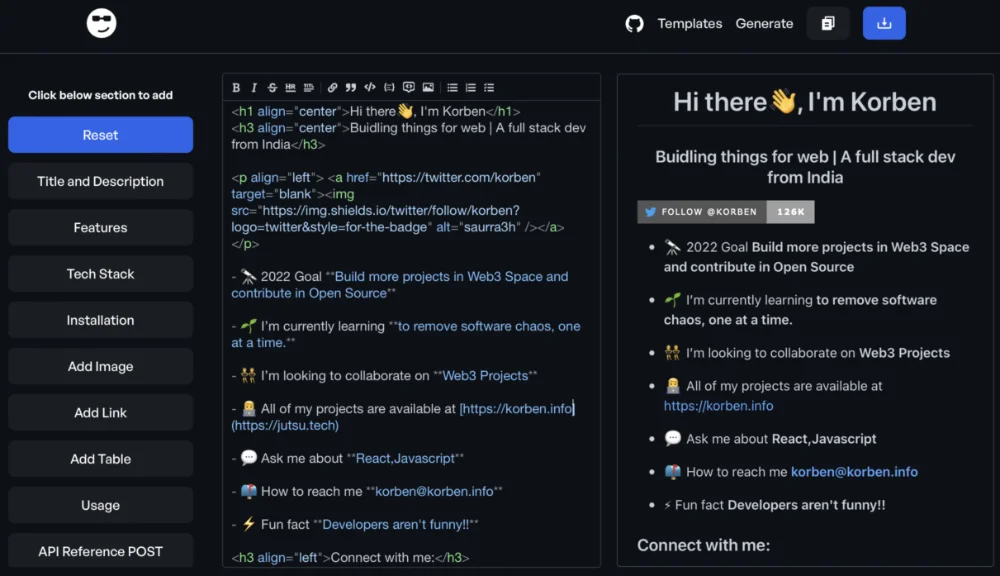The width and height of the screenshot is (1000, 576).
Task: Insert an ordered numbered list
Action: point(471,87)
